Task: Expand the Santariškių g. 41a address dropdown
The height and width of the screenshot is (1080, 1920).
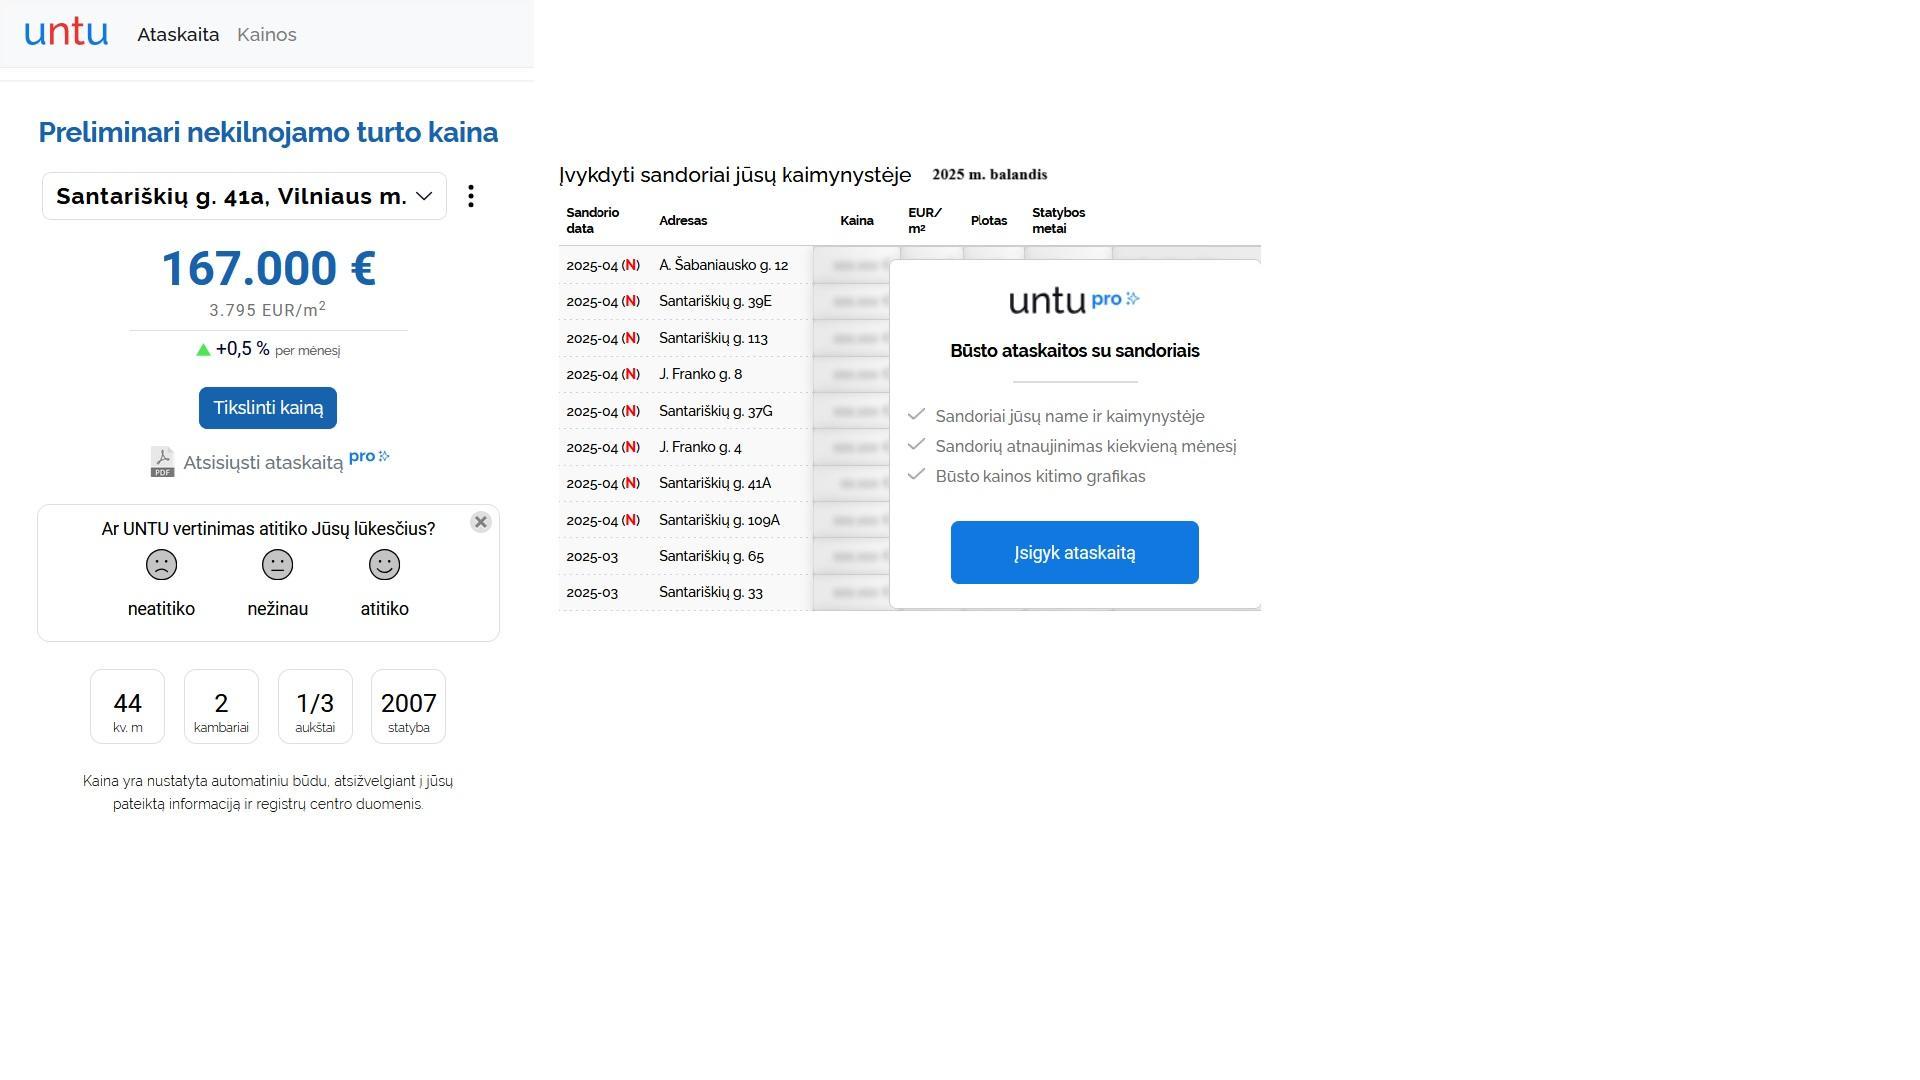Action: tap(244, 196)
